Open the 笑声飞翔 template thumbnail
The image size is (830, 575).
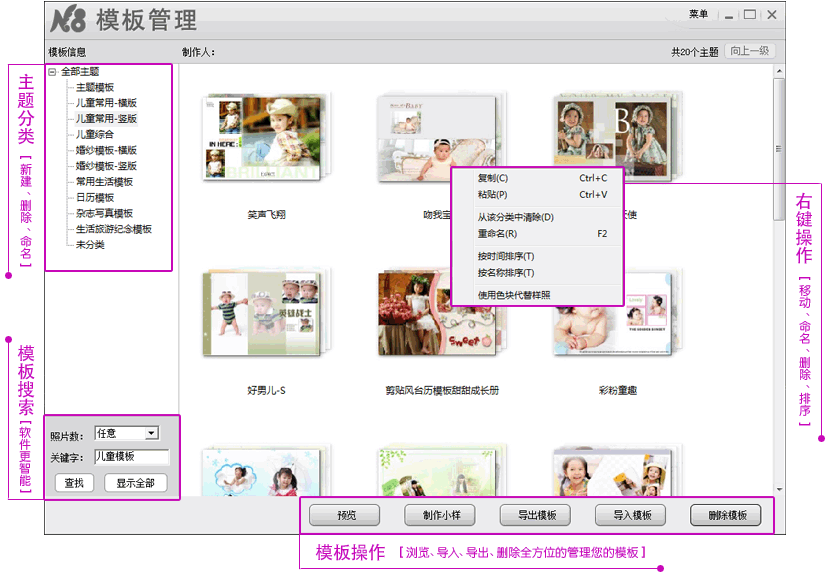click(265, 140)
